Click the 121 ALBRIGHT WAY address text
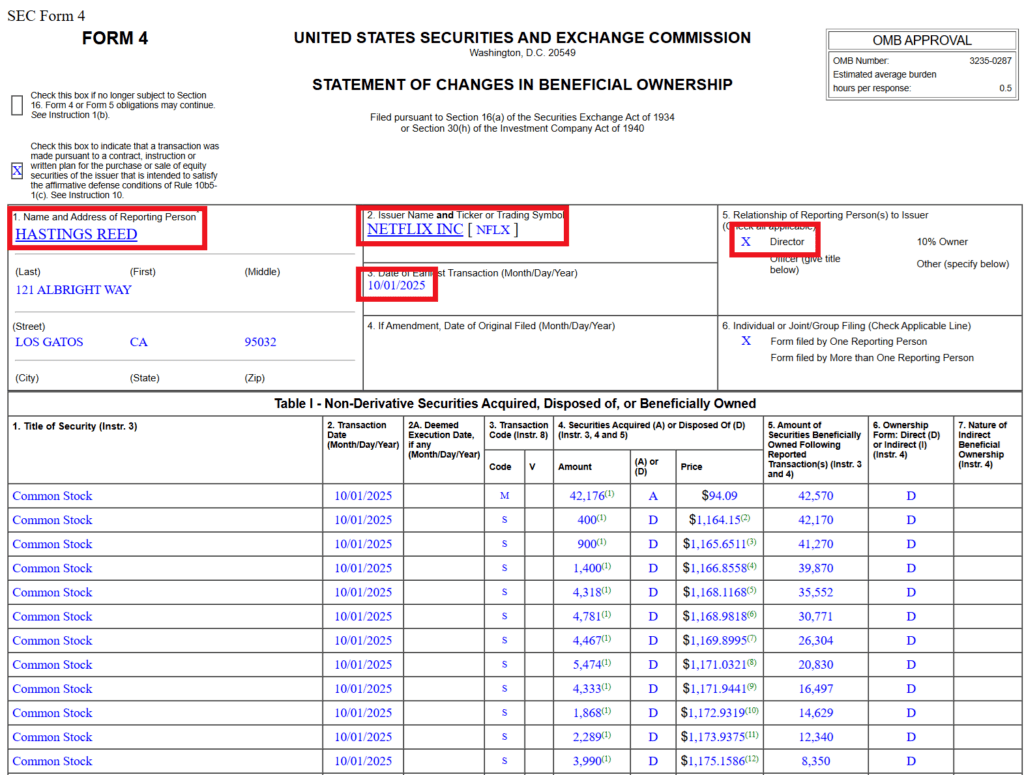The width and height of the screenshot is (1024, 775). click(73, 290)
